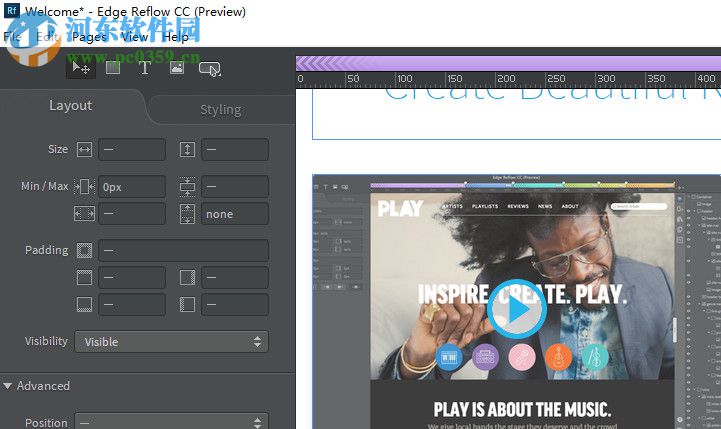Click the max-width input field
Screen dimensions: 721x429
point(132,214)
